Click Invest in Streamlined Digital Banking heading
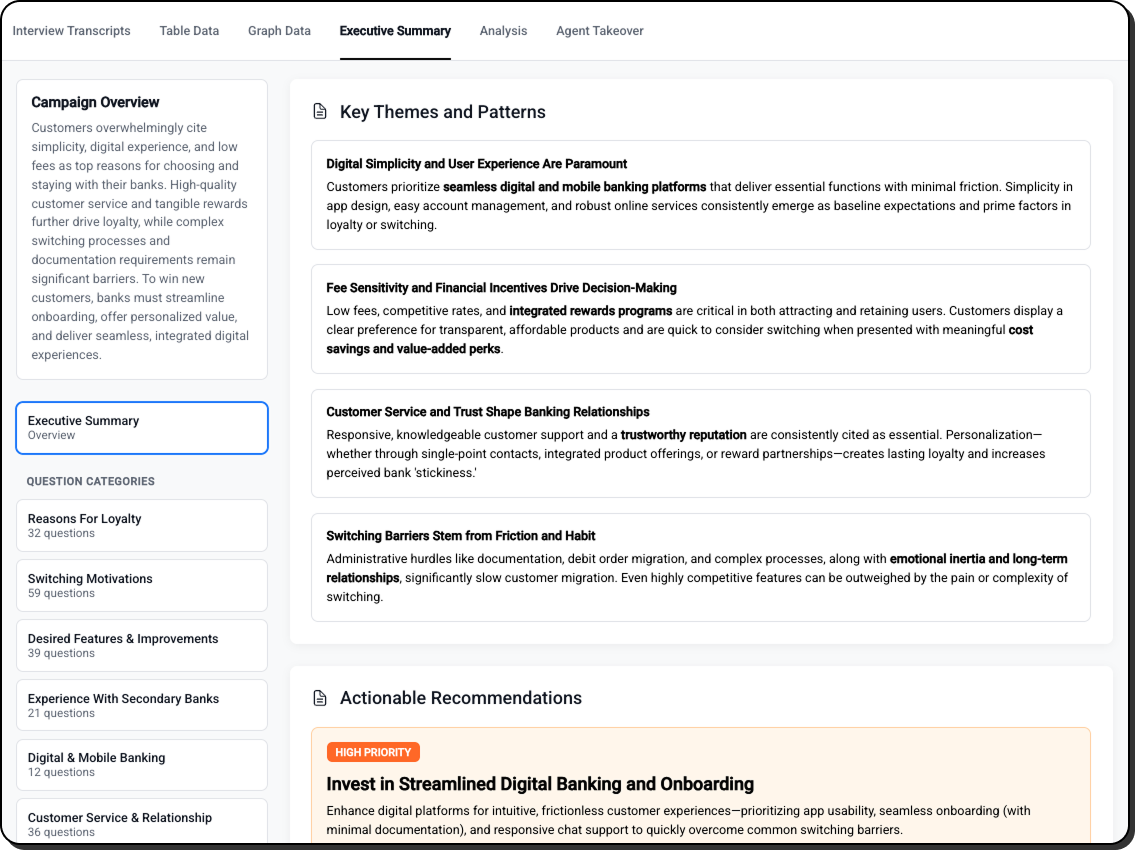The height and width of the screenshot is (850, 1135). point(540,784)
